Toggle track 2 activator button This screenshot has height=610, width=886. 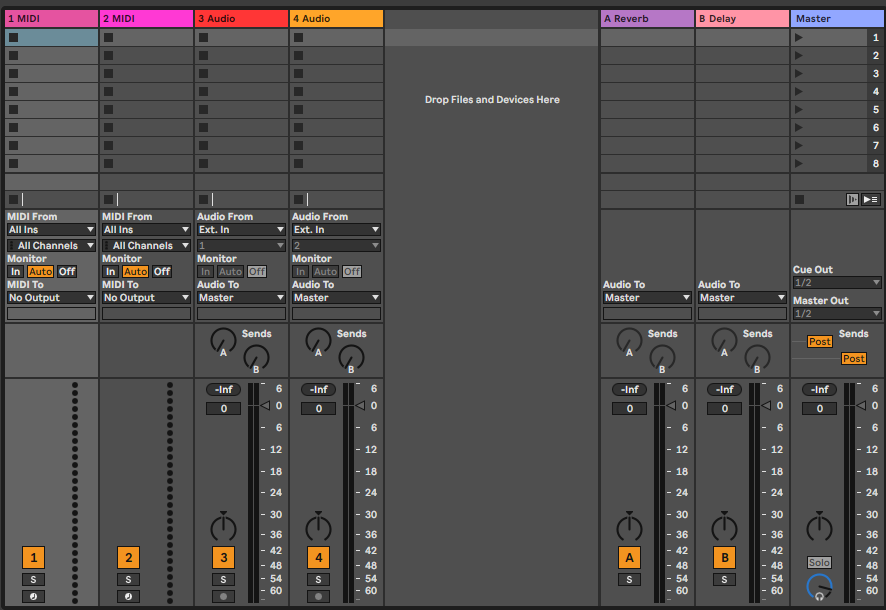click(x=128, y=558)
